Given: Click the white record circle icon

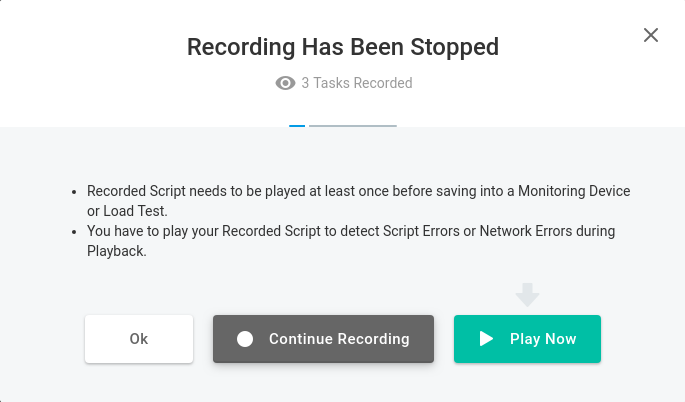Looking at the screenshot, I should (245, 339).
